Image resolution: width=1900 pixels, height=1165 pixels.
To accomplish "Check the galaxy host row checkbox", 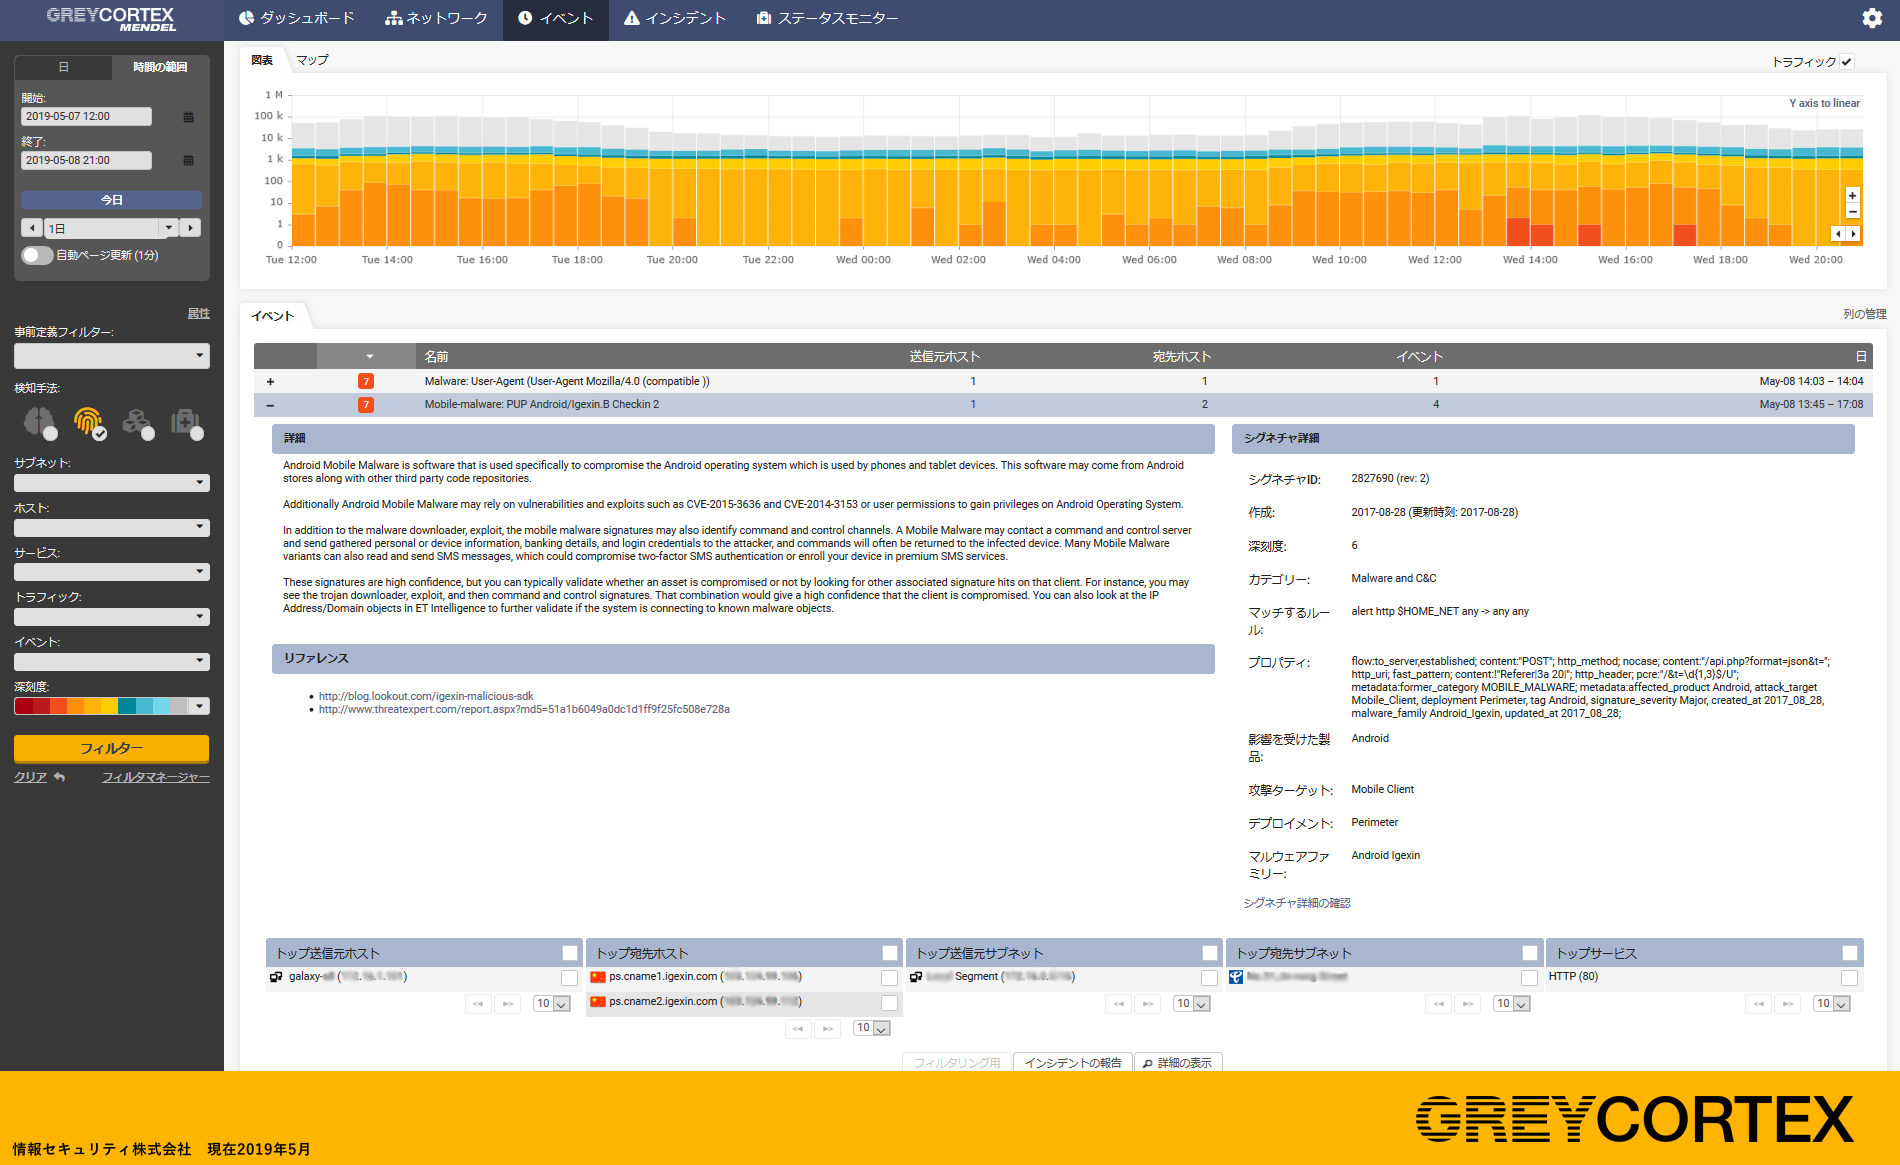I will point(570,978).
